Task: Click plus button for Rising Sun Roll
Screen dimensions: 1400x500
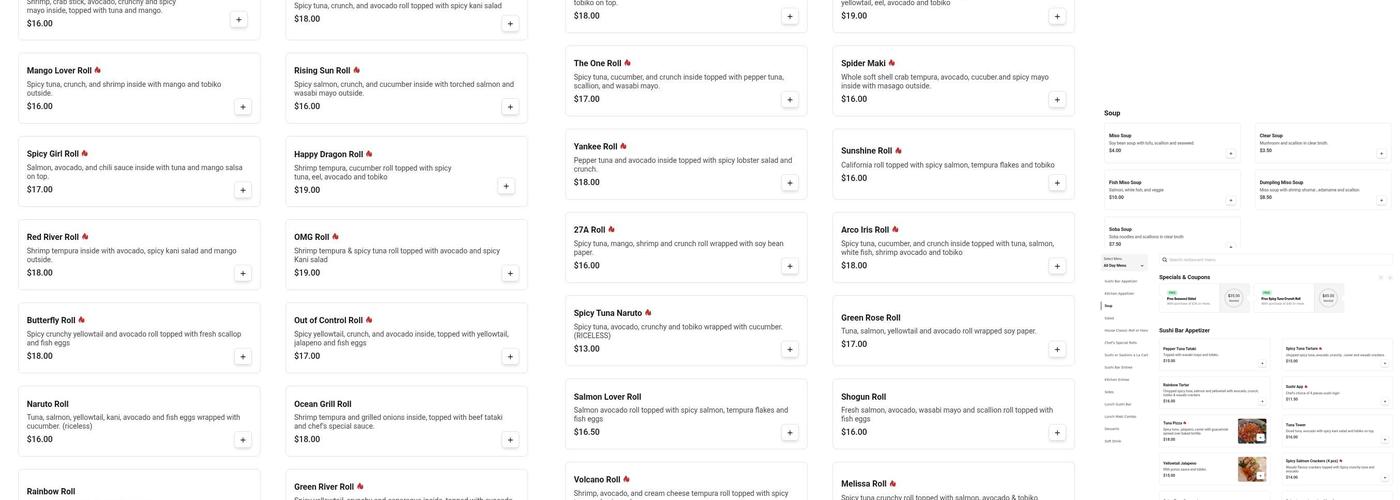Action: click(510, 107)
